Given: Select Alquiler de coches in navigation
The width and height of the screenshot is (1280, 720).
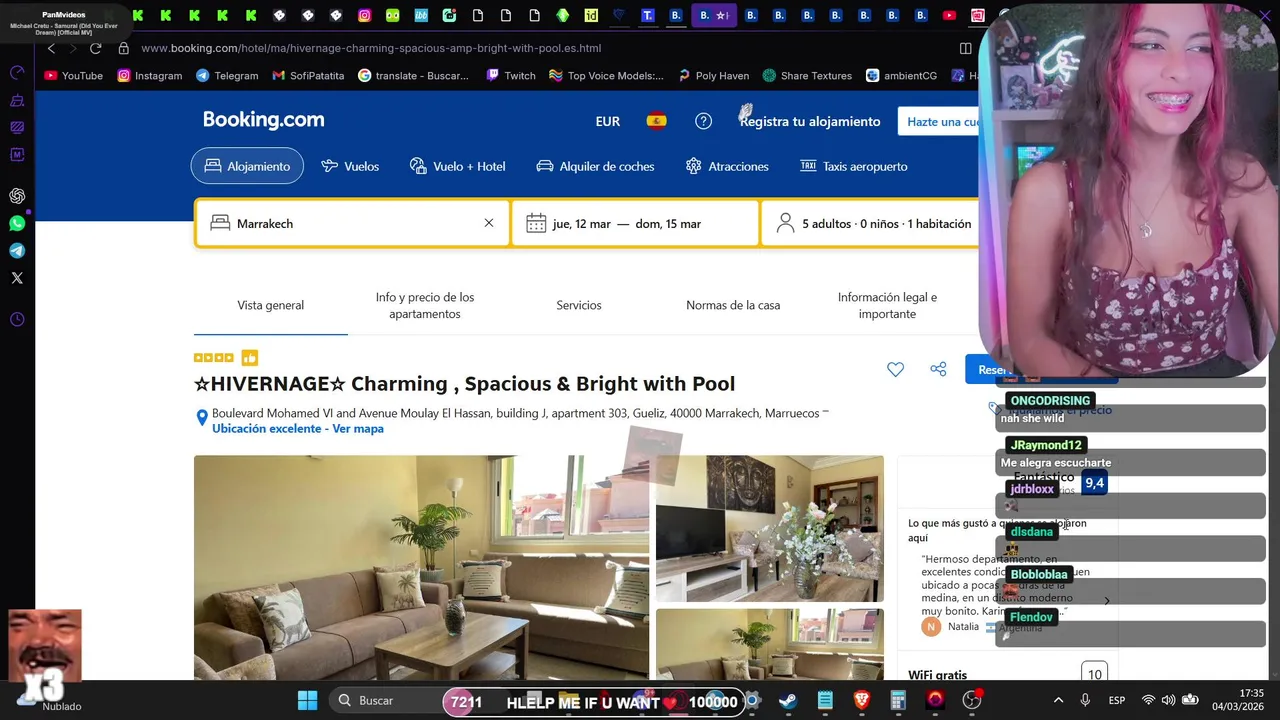Looking at the screenshot, I should [x=595, y=166].
